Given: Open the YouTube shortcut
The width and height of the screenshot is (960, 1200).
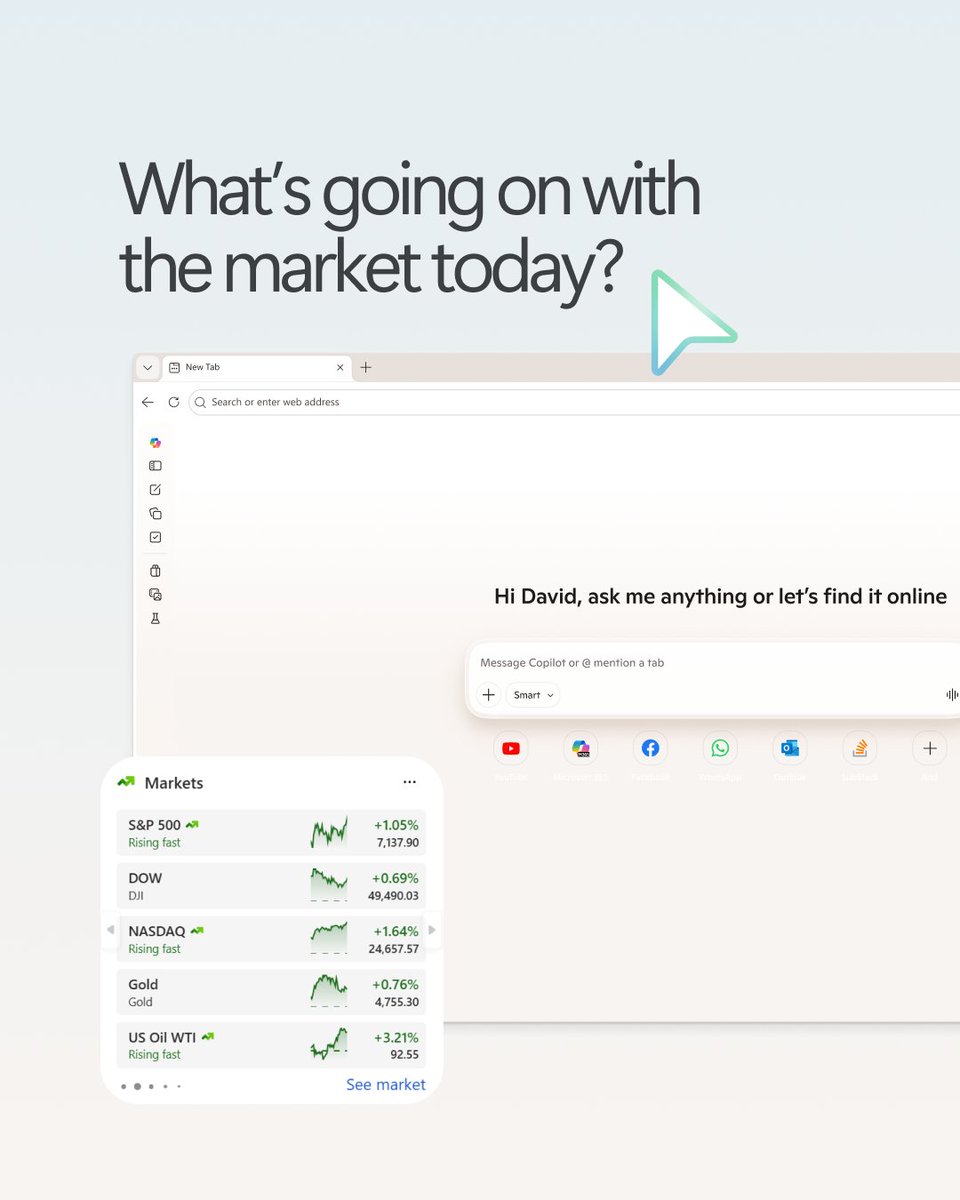Looking at the screenshot, I should (511, 748).
